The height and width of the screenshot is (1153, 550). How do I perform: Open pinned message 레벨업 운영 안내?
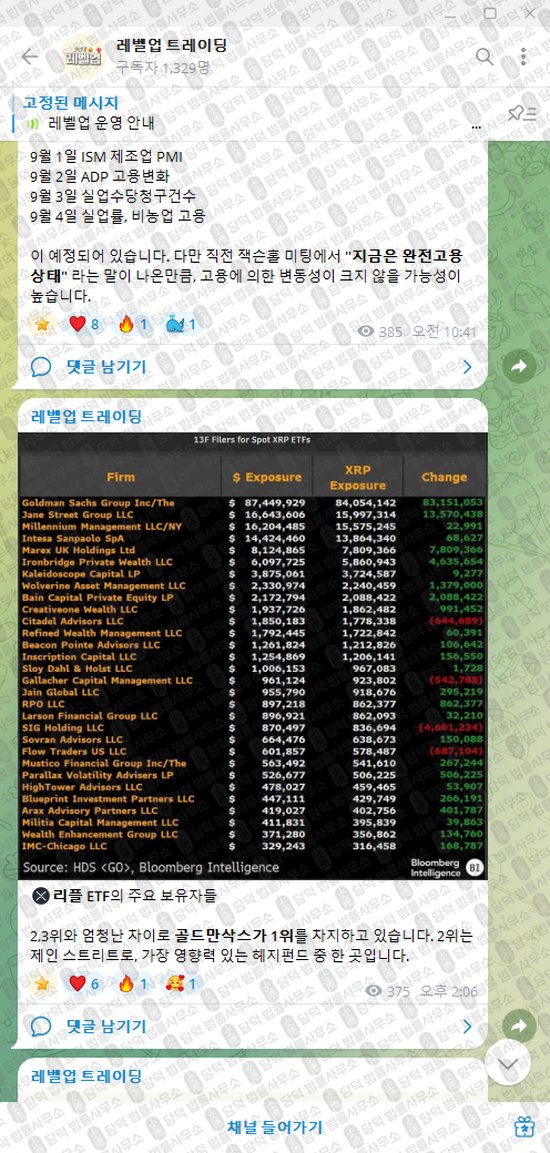101,124
